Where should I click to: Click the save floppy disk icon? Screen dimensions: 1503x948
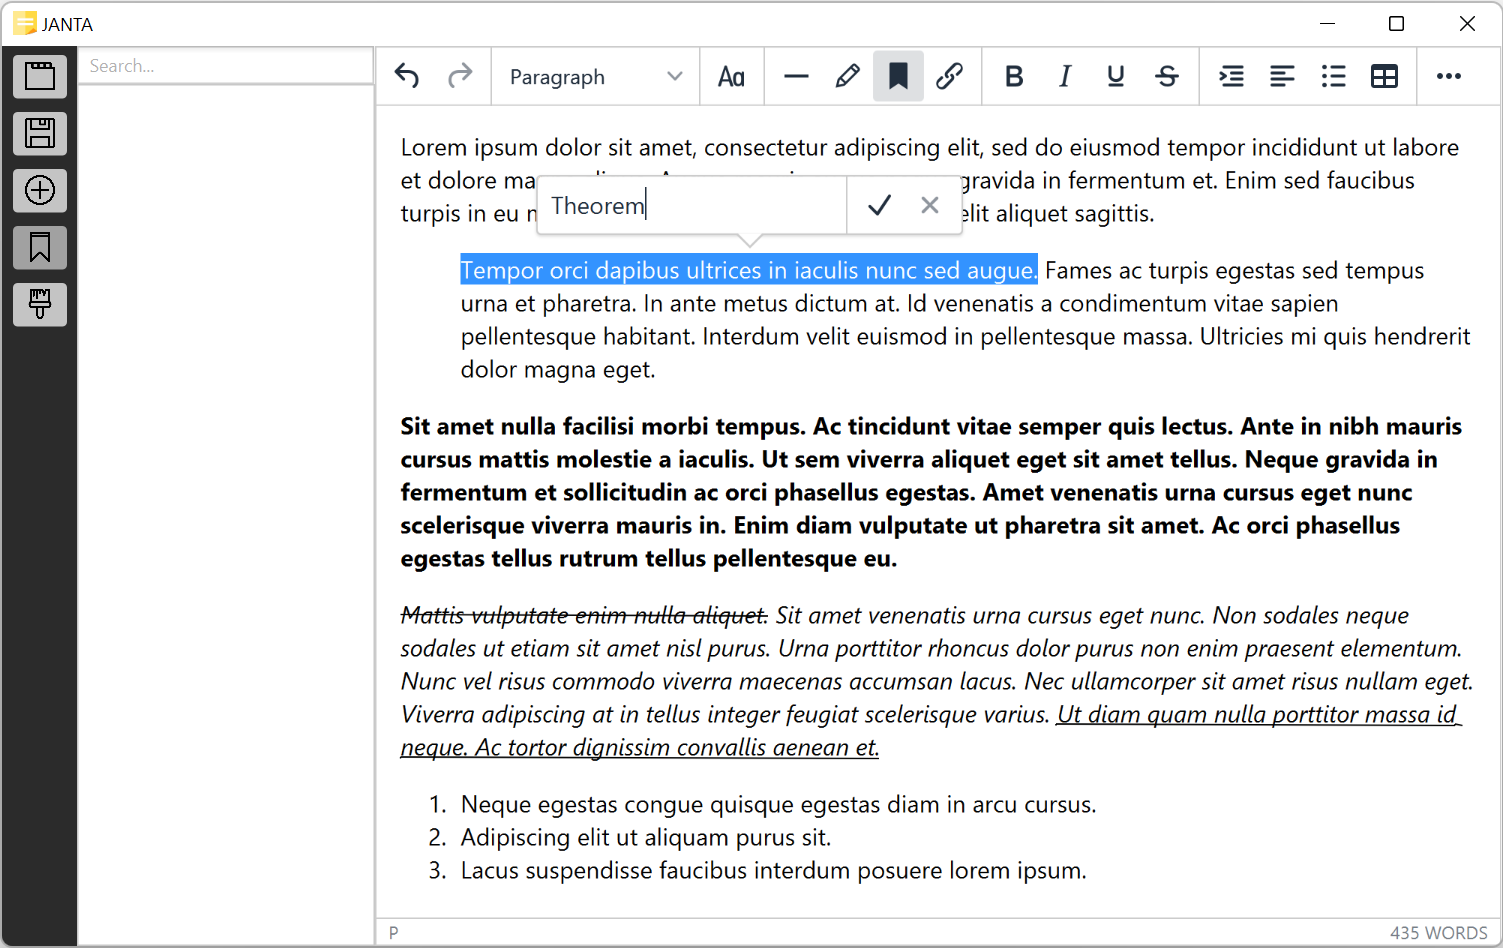[40, 133]
